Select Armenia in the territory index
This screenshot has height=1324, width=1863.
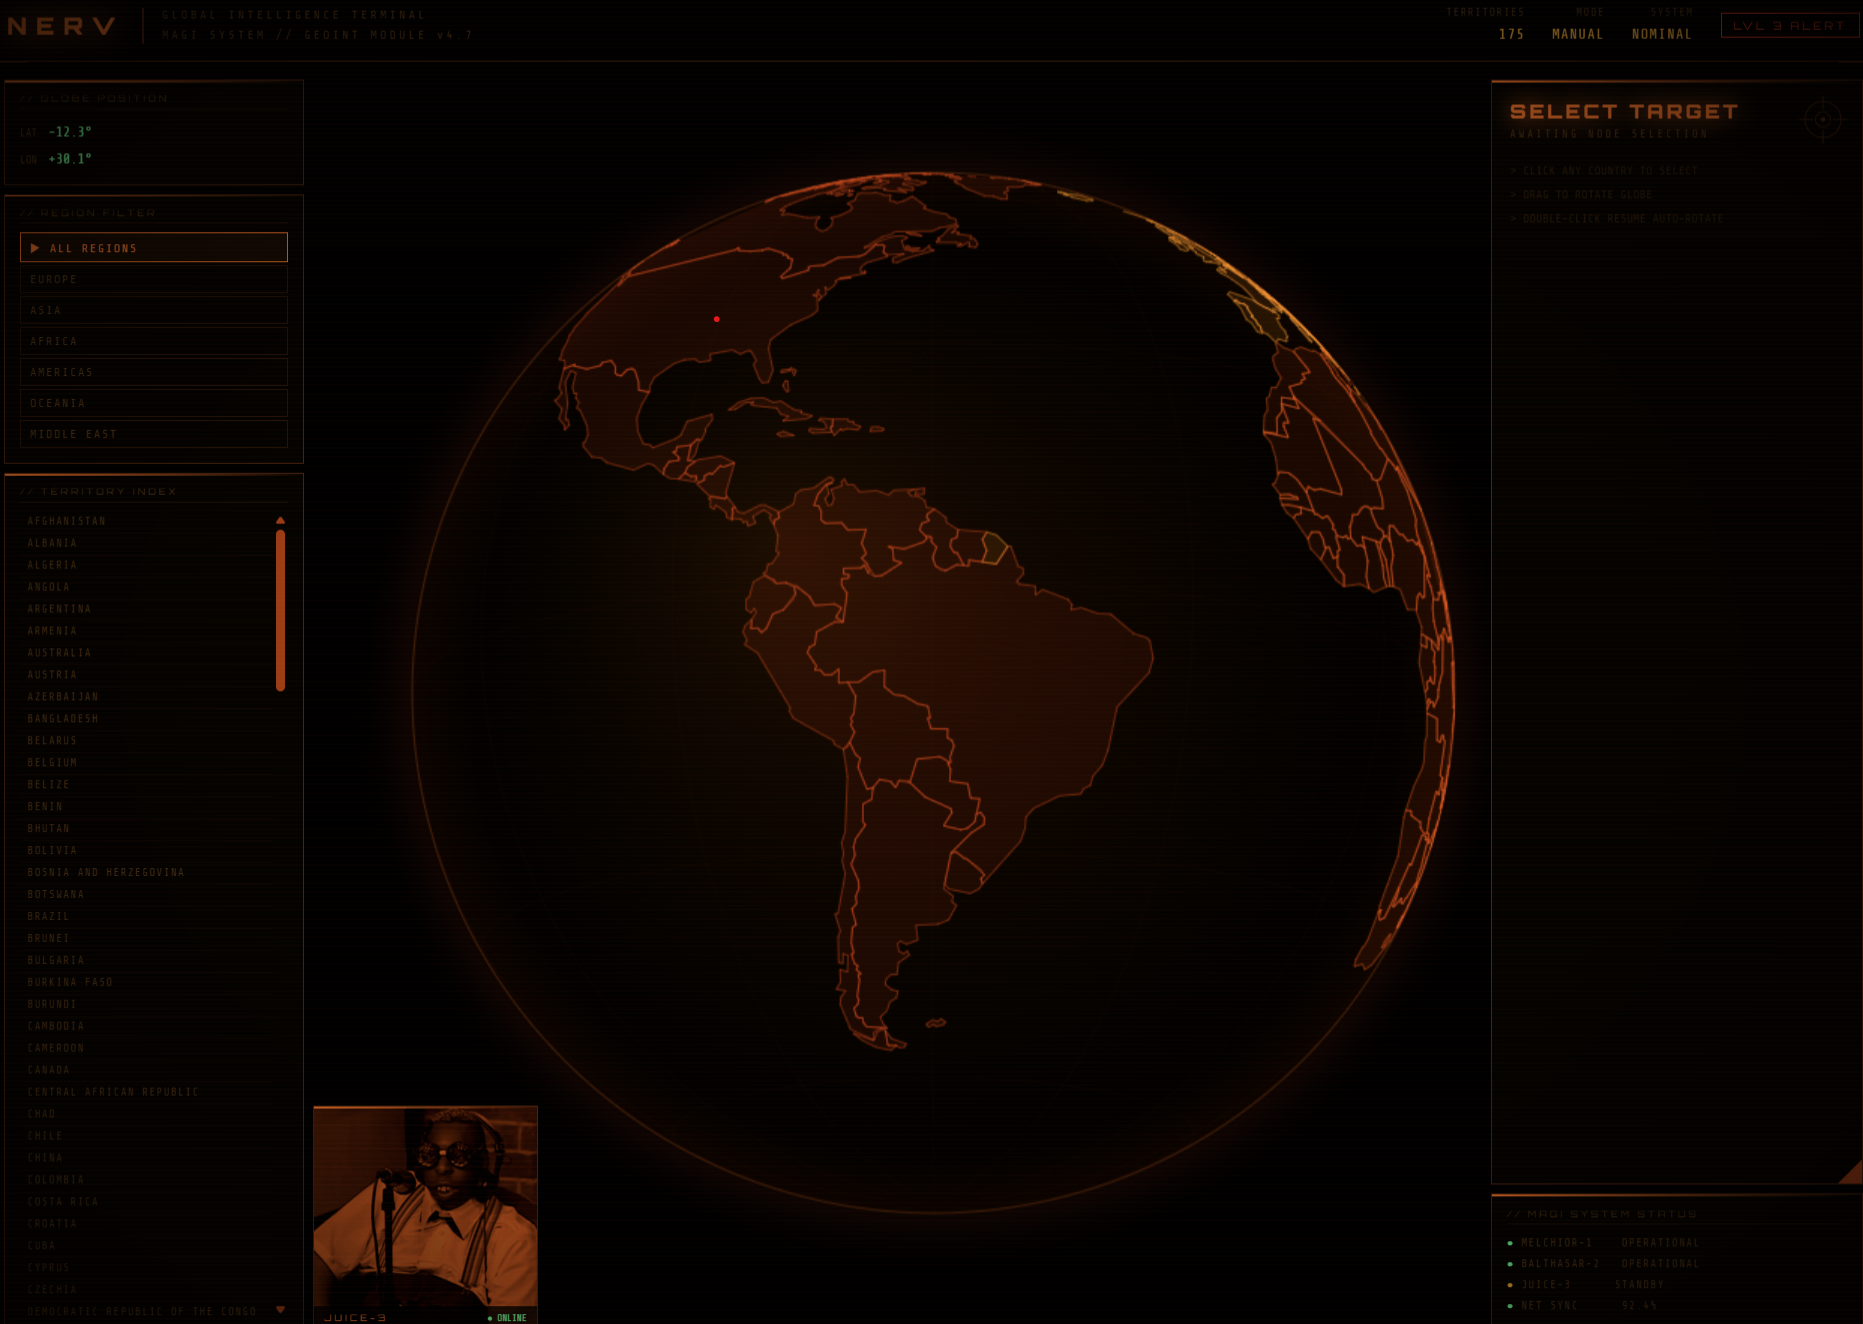146,631
